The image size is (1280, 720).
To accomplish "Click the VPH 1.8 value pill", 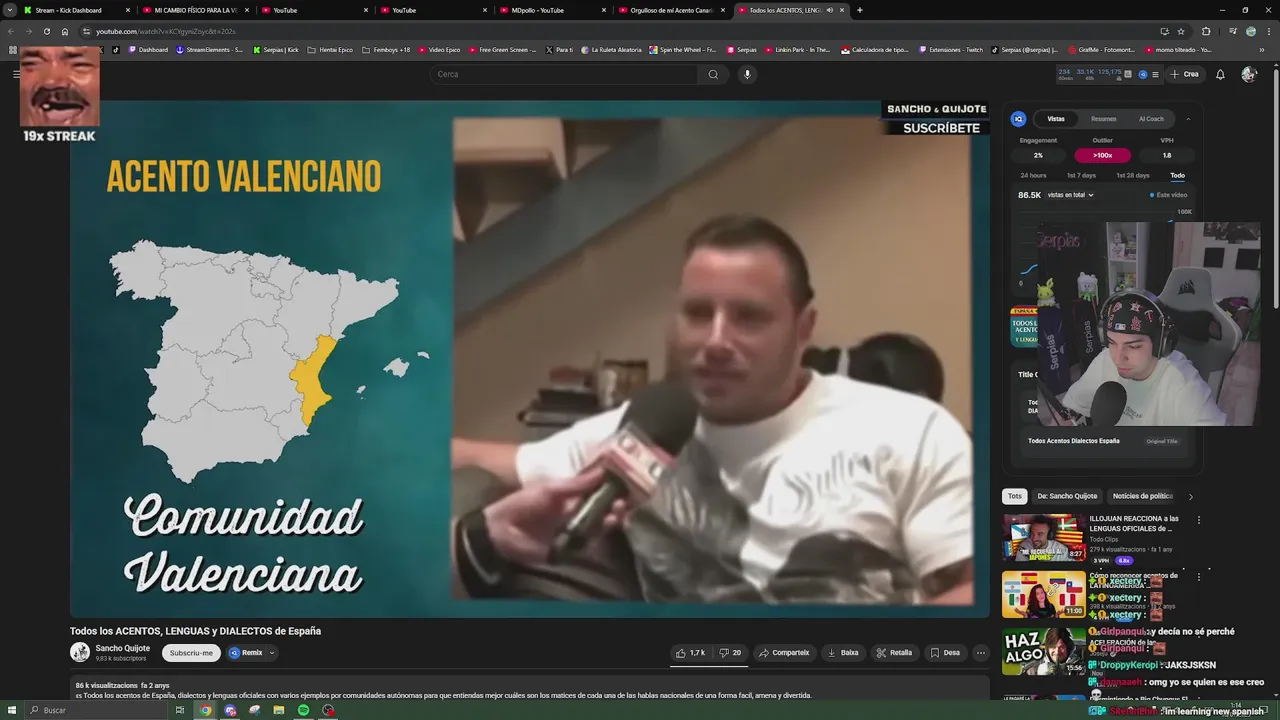I will click(x=1167, y=155).
